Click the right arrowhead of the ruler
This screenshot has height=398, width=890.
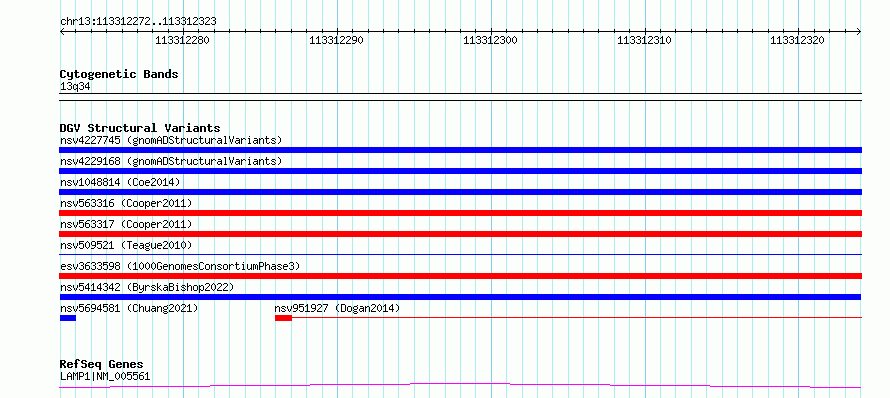859,32
